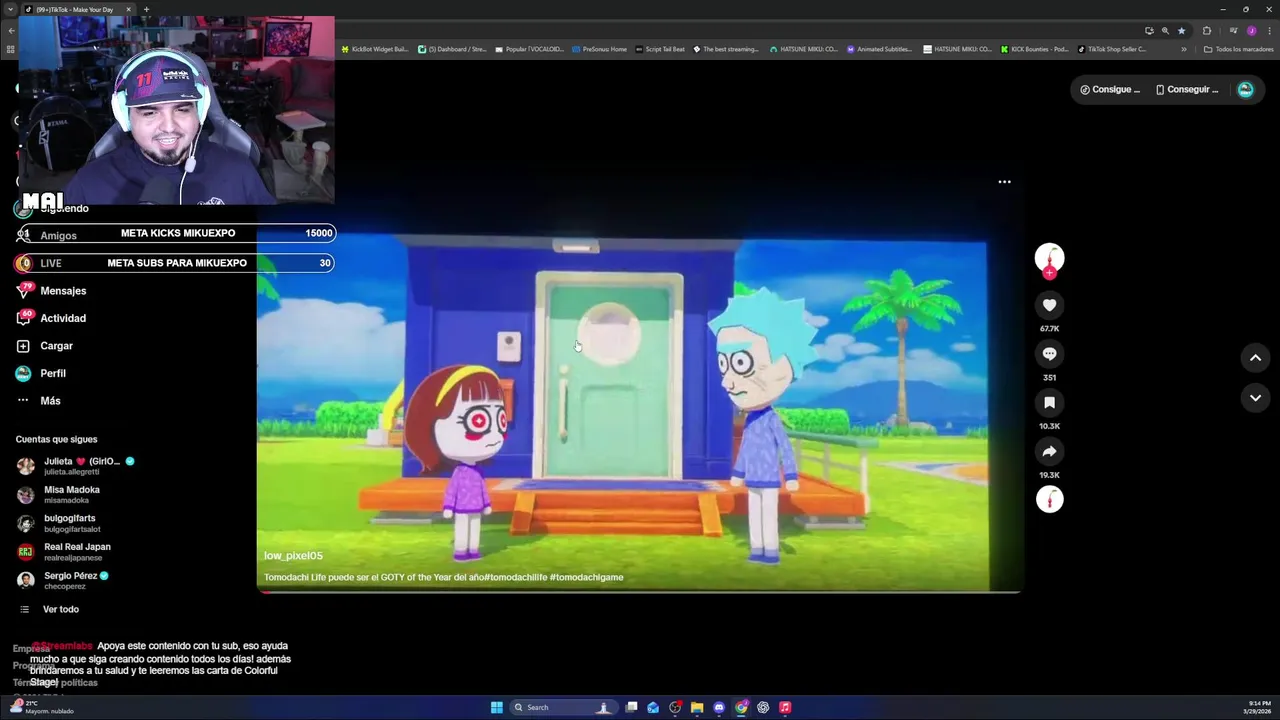This screenshot has width=1280, height=720.
Task: Seek along the video progress bar at the bottom
Action: pos(639,591)
